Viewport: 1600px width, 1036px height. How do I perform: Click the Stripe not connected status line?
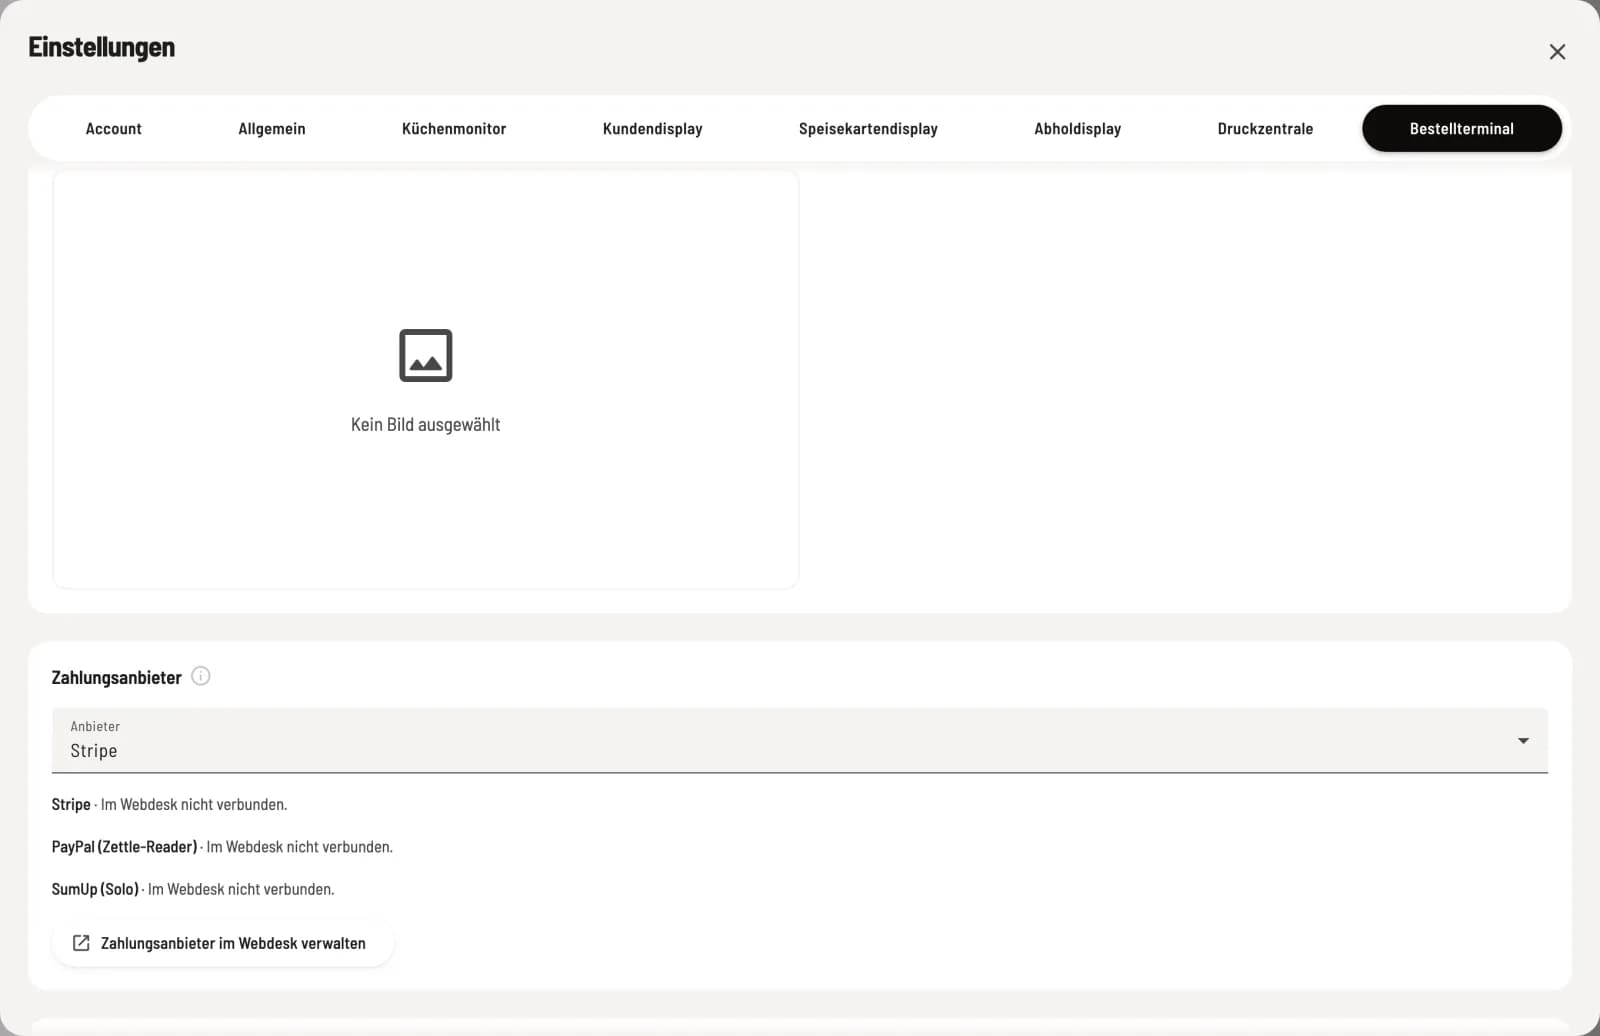170,805
